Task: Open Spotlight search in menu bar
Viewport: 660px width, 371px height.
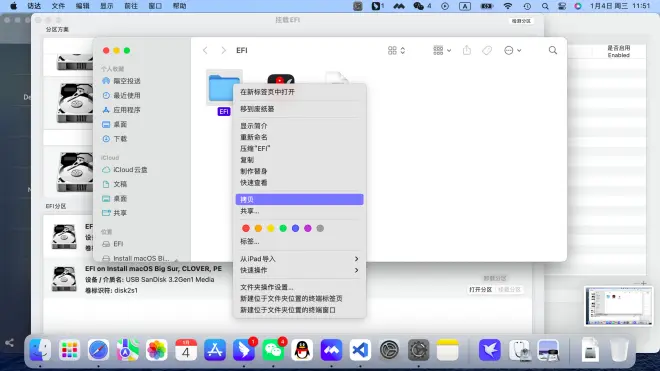Action: coord(545,6)
